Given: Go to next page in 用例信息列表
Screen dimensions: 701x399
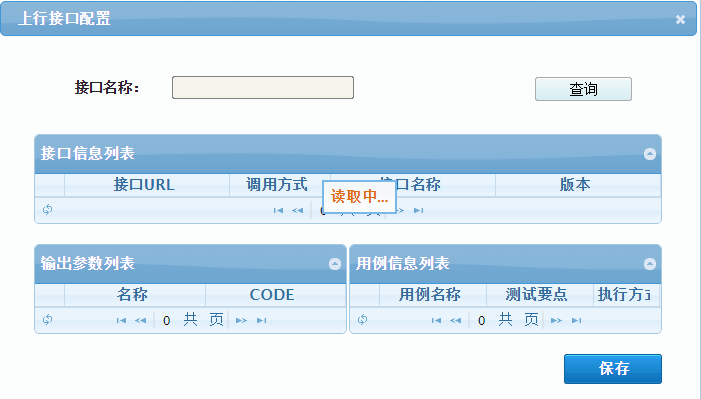Looking at the screenshot, I should pos(556,320).
